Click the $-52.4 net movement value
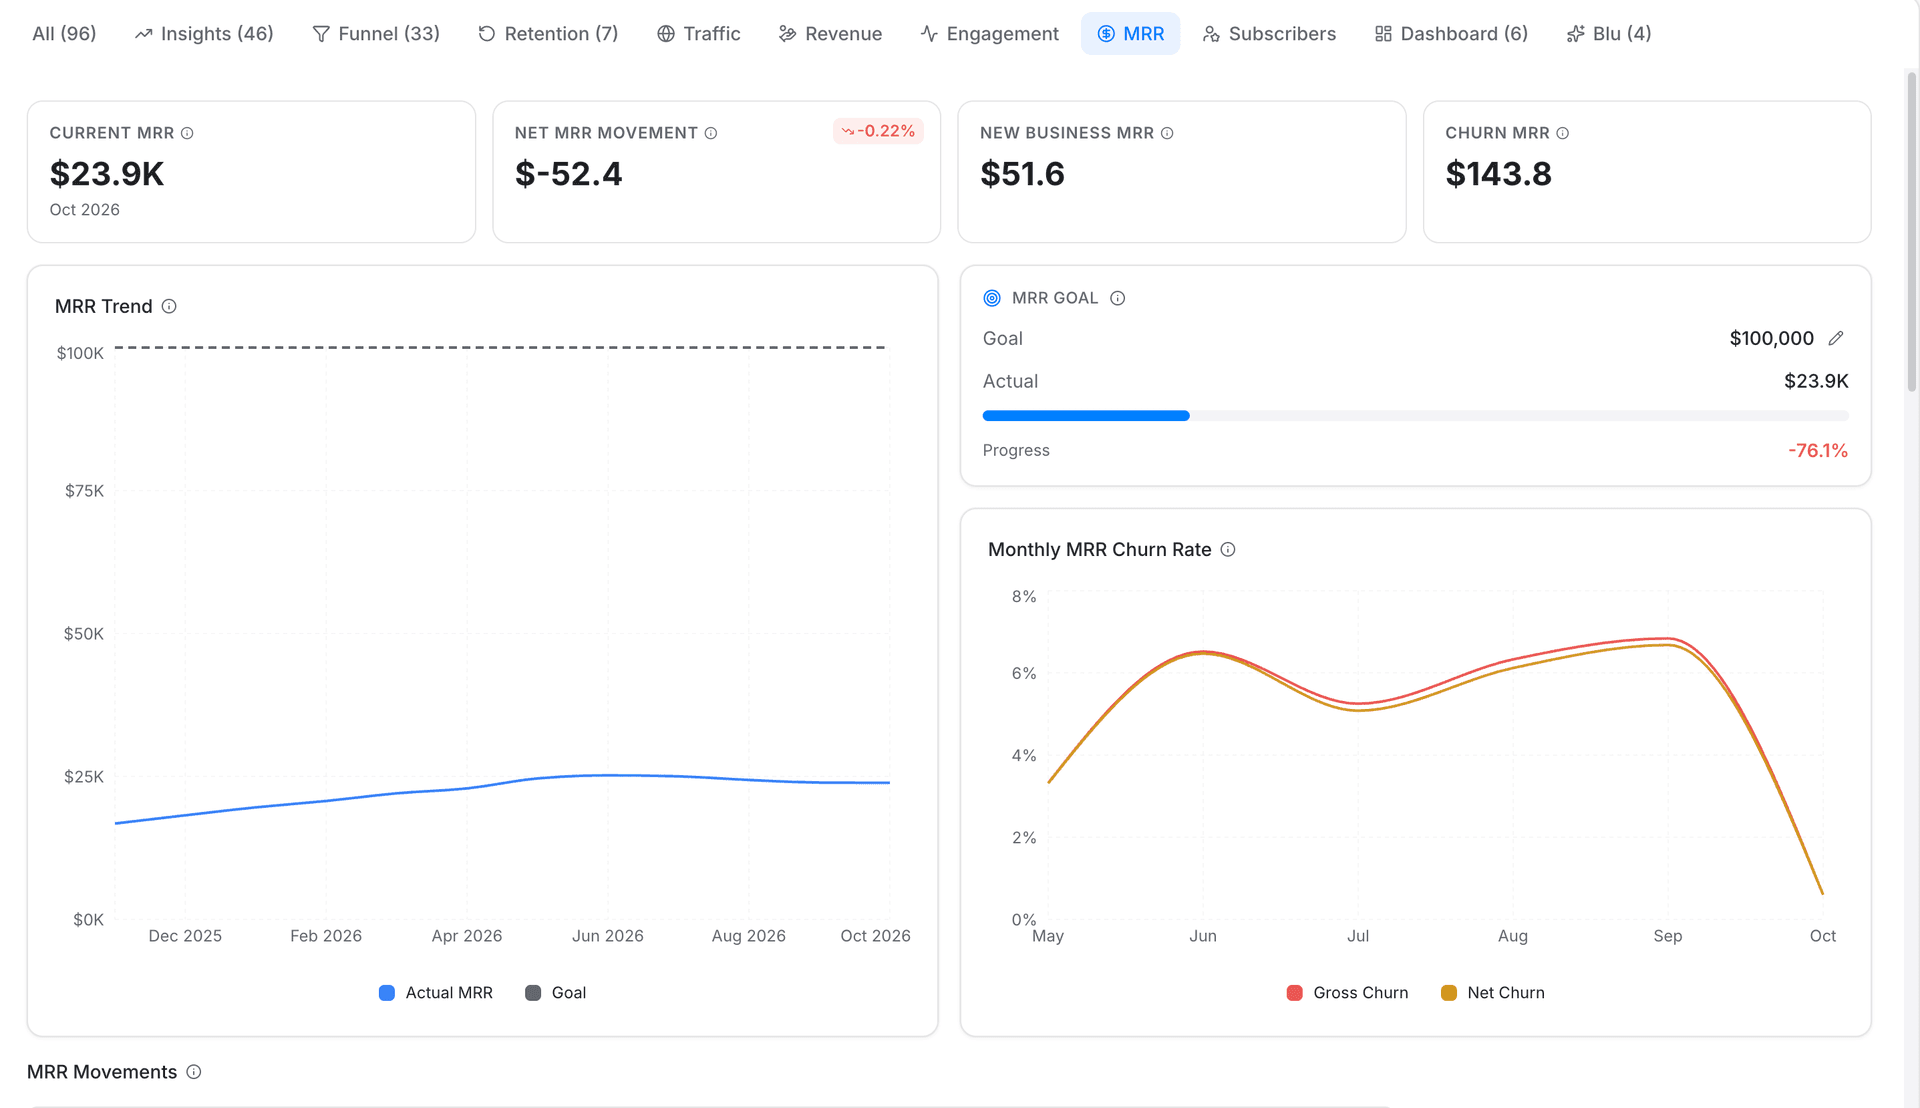This screenshot has height=1108, width=1920. point(568,174)
